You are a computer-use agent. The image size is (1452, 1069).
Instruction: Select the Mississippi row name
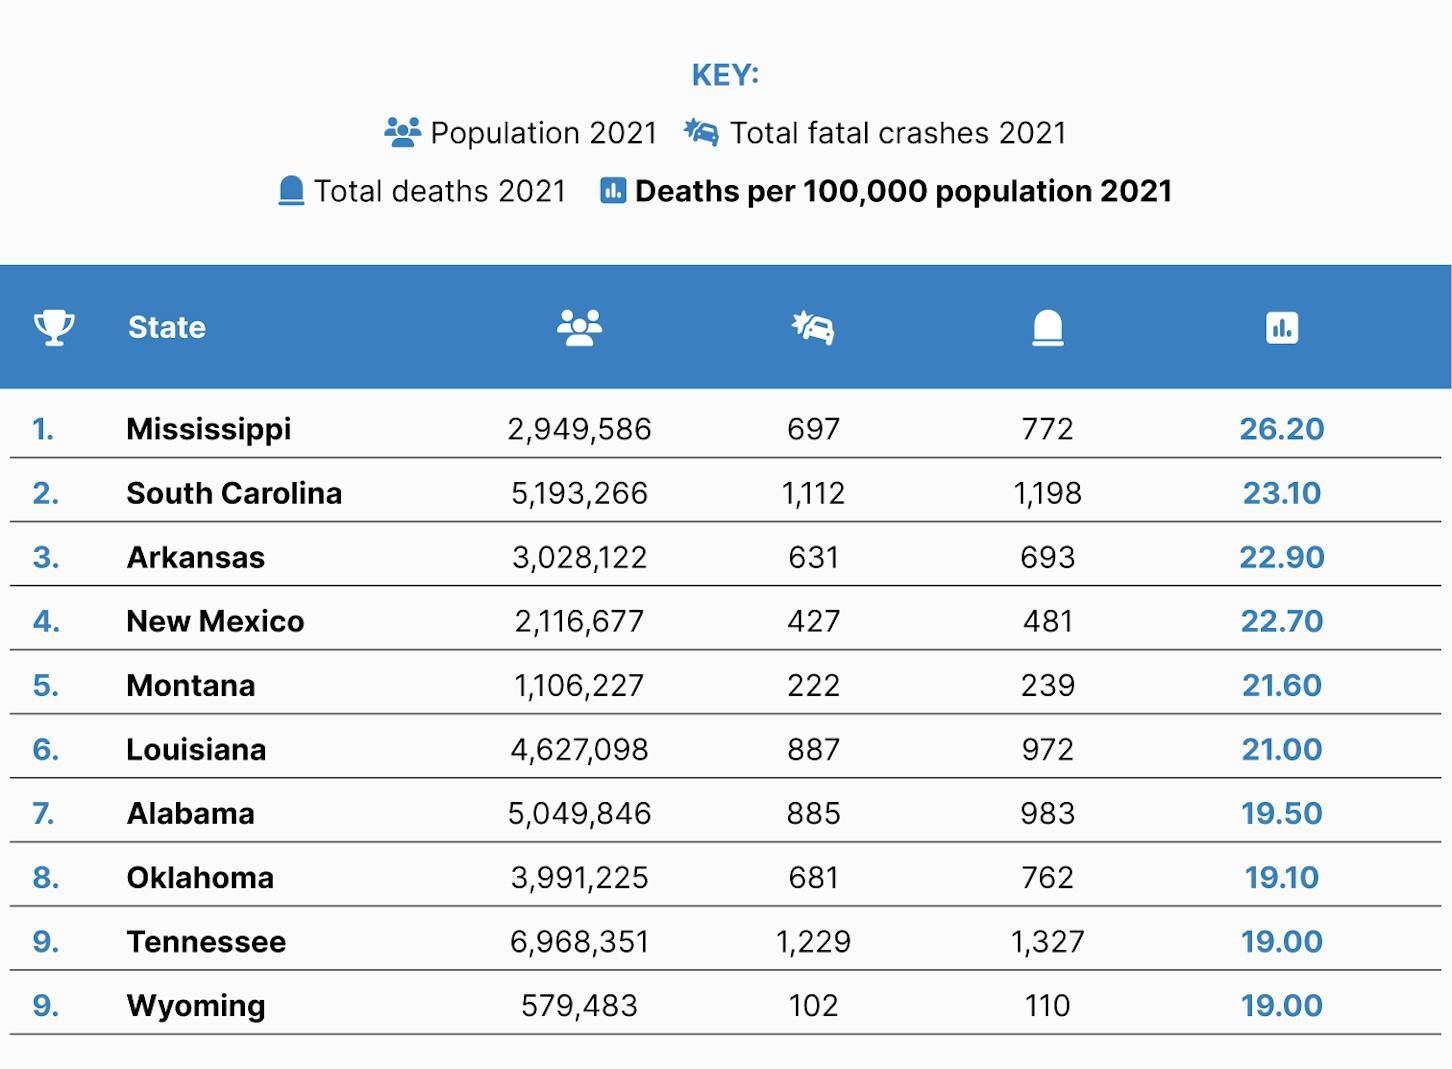coord(209,429)
